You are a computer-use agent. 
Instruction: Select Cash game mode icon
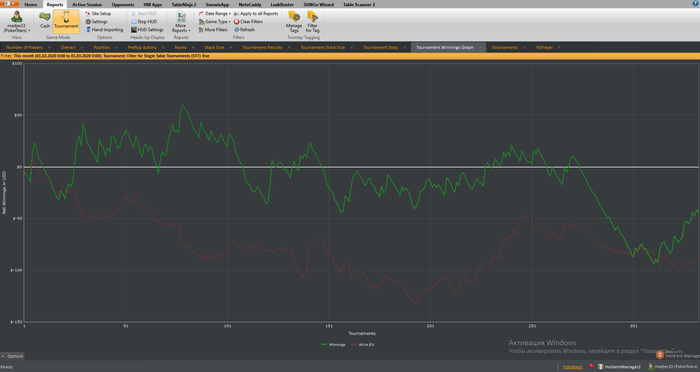(45, 21)
